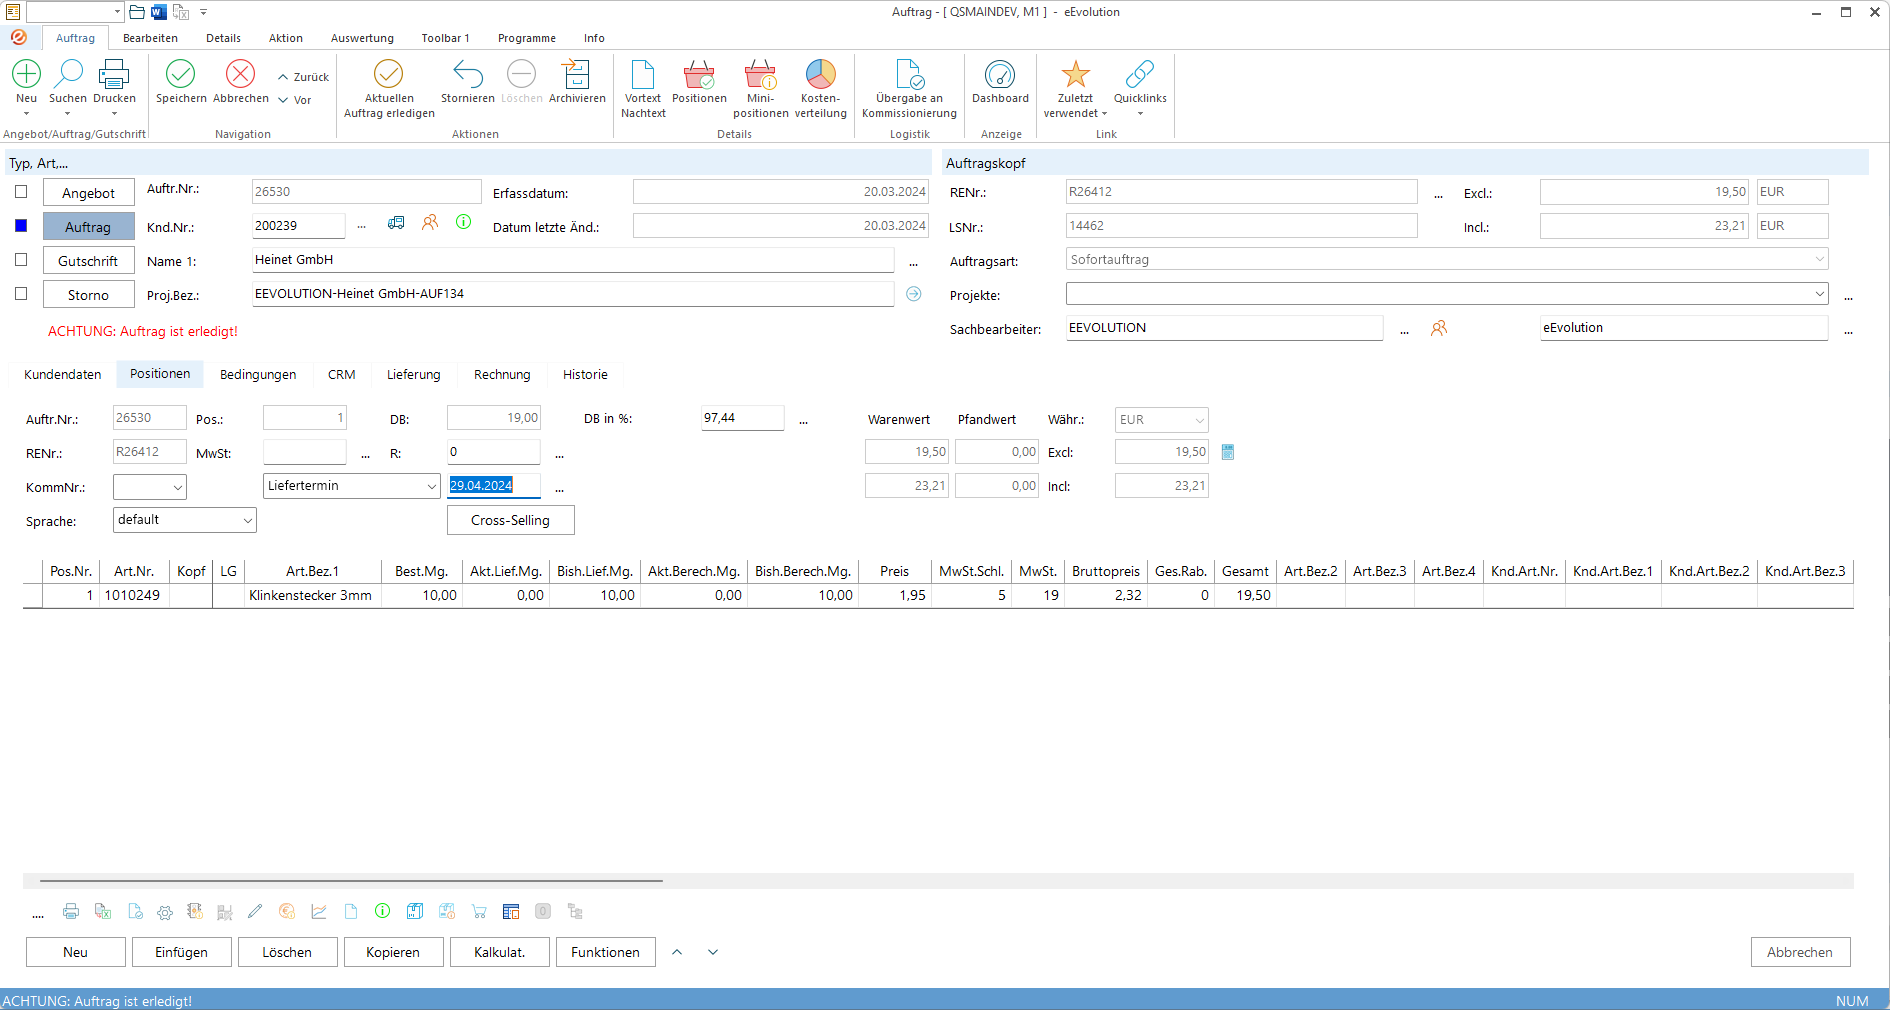
Task: Open the Quicklinks chain icon
Action: [1140, 74]
